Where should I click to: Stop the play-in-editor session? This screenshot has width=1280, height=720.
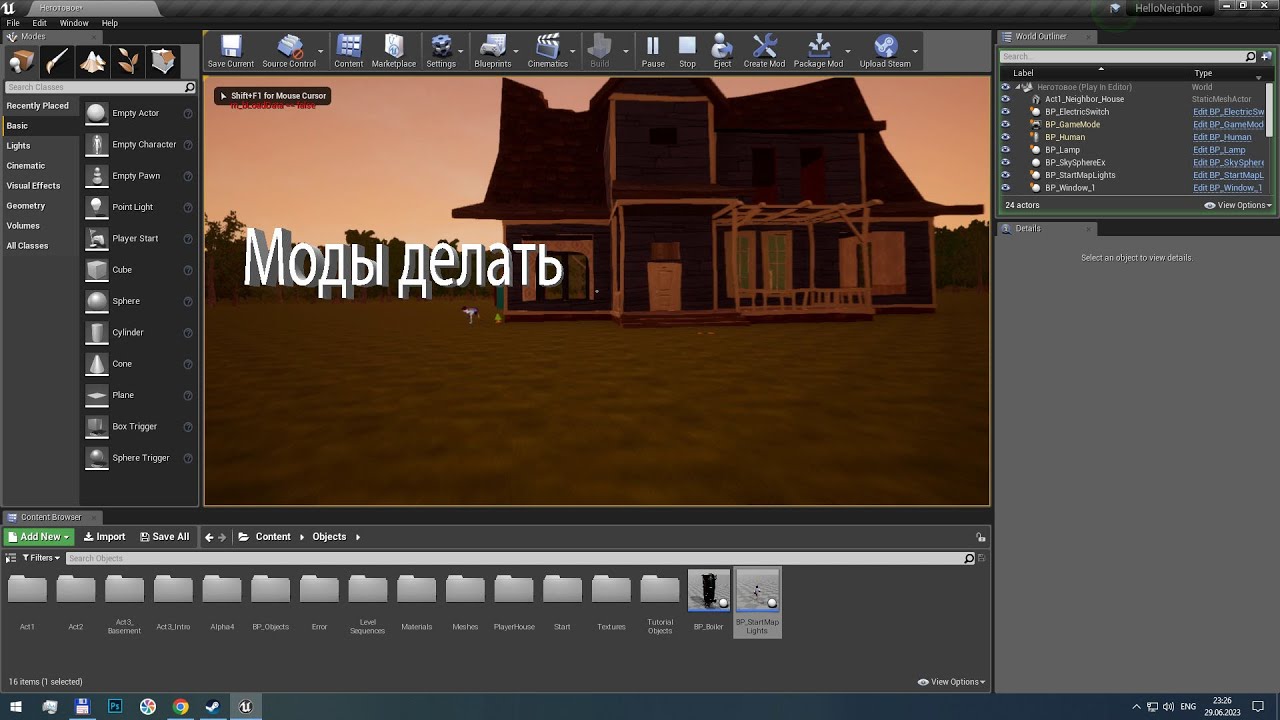click(687, 46)
